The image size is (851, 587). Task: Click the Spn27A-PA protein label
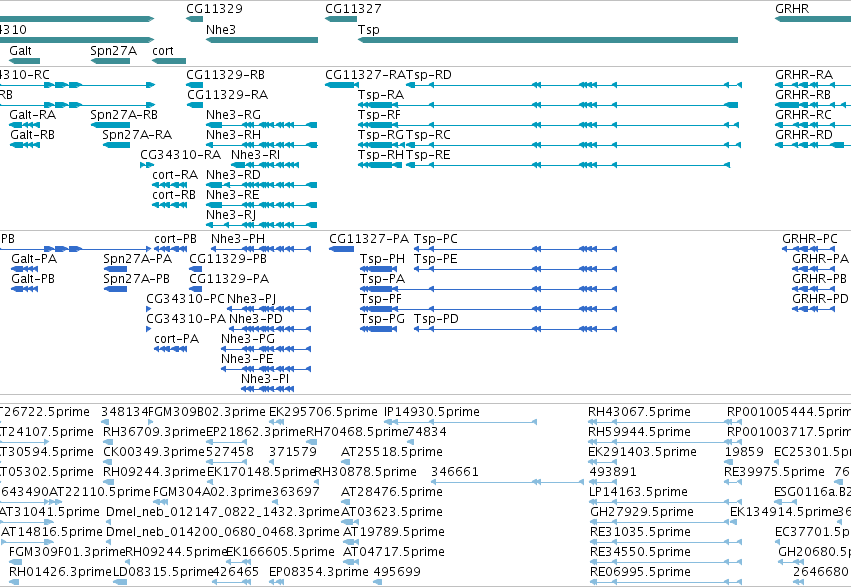pyautogui.click(x=137, y=259)
